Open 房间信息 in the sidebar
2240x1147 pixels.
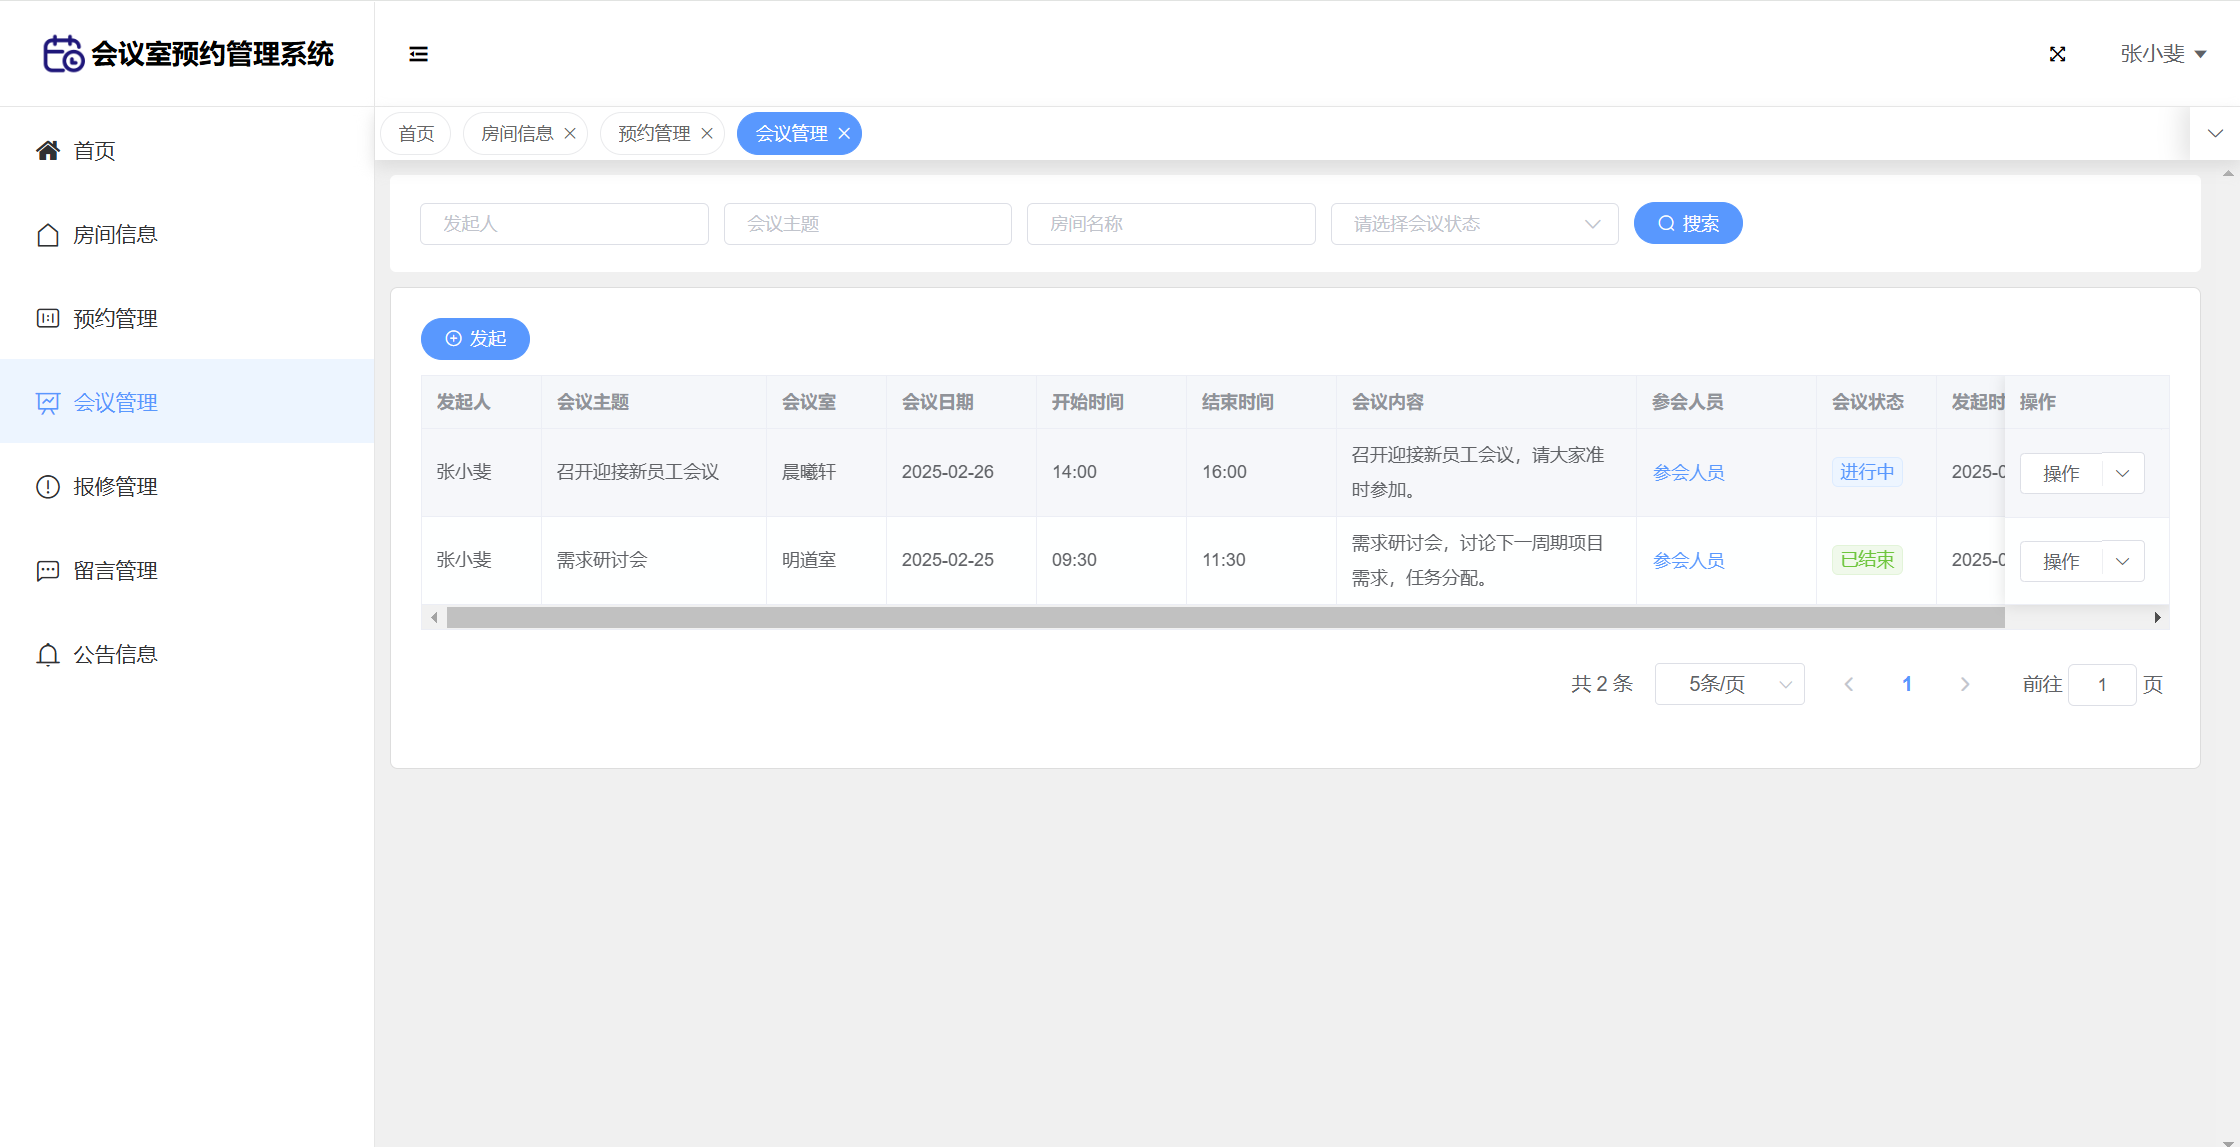114,235
